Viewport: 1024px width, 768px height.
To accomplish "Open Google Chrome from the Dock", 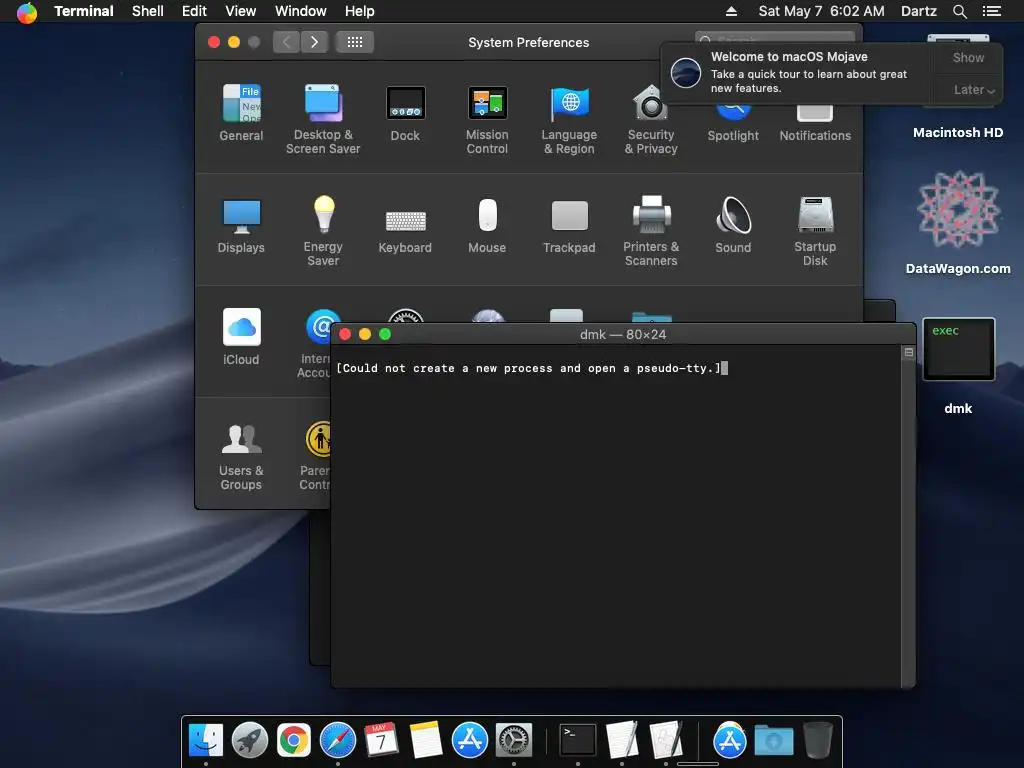I will [293, 741].
